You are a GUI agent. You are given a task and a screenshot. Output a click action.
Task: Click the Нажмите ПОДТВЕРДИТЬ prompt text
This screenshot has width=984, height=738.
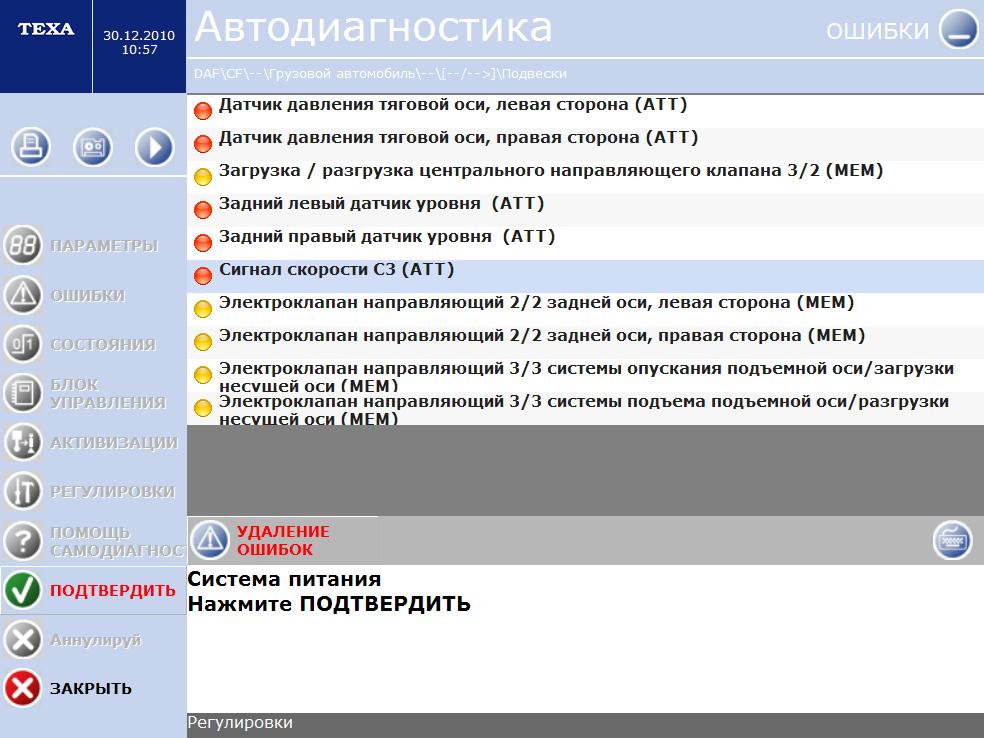(x=329, y=604)
